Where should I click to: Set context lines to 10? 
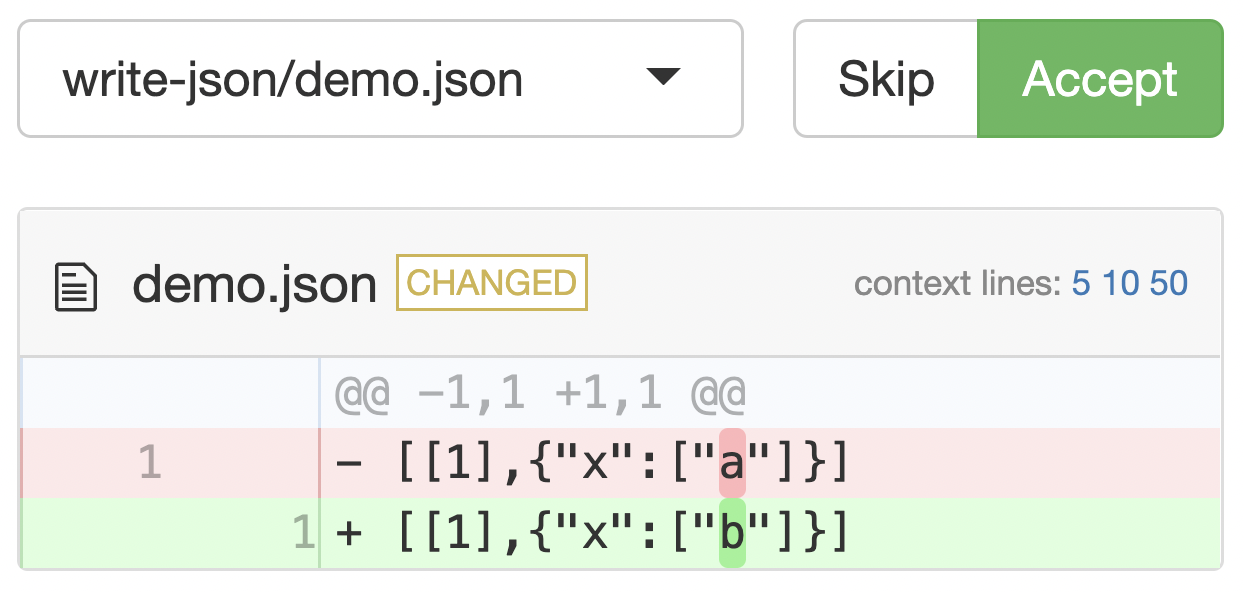point(1122,284)
